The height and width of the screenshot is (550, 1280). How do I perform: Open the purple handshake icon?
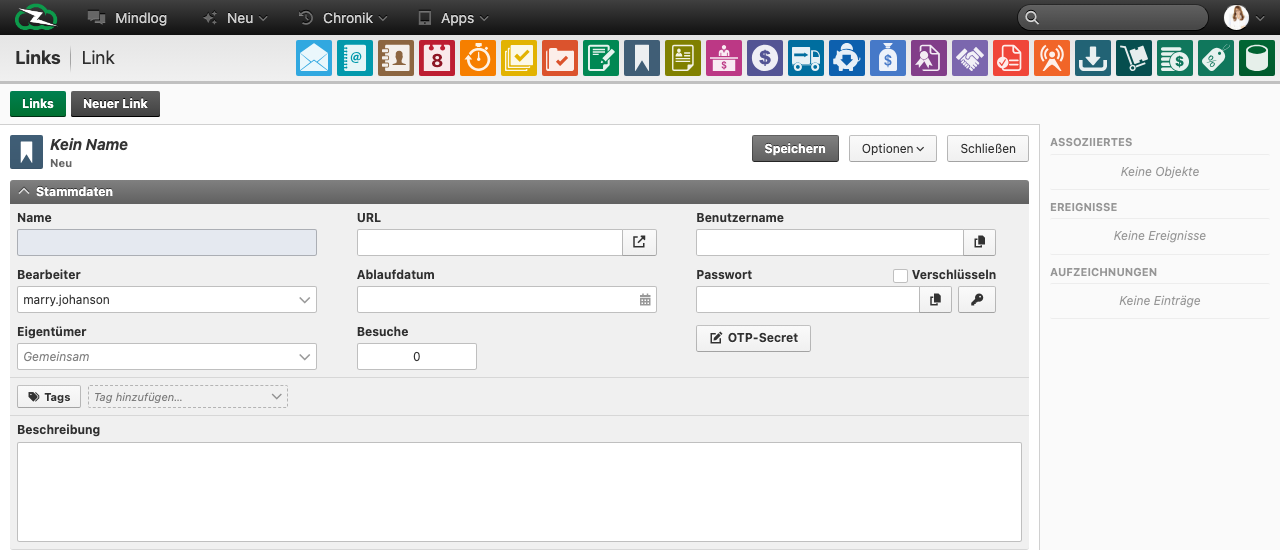pos(970,58)
